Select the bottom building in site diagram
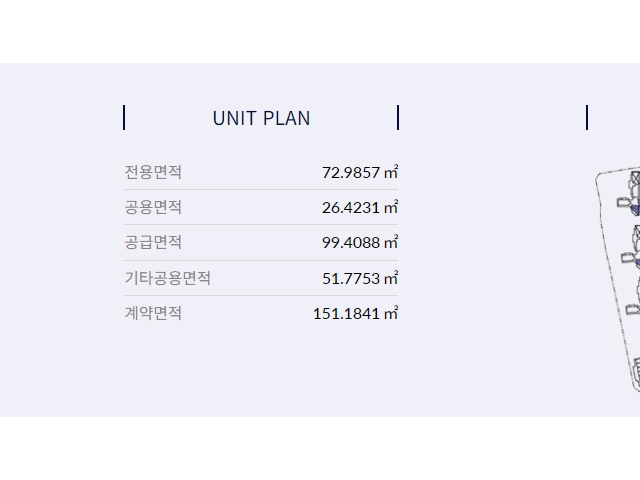The image size is (640, 480). (636, 374)
